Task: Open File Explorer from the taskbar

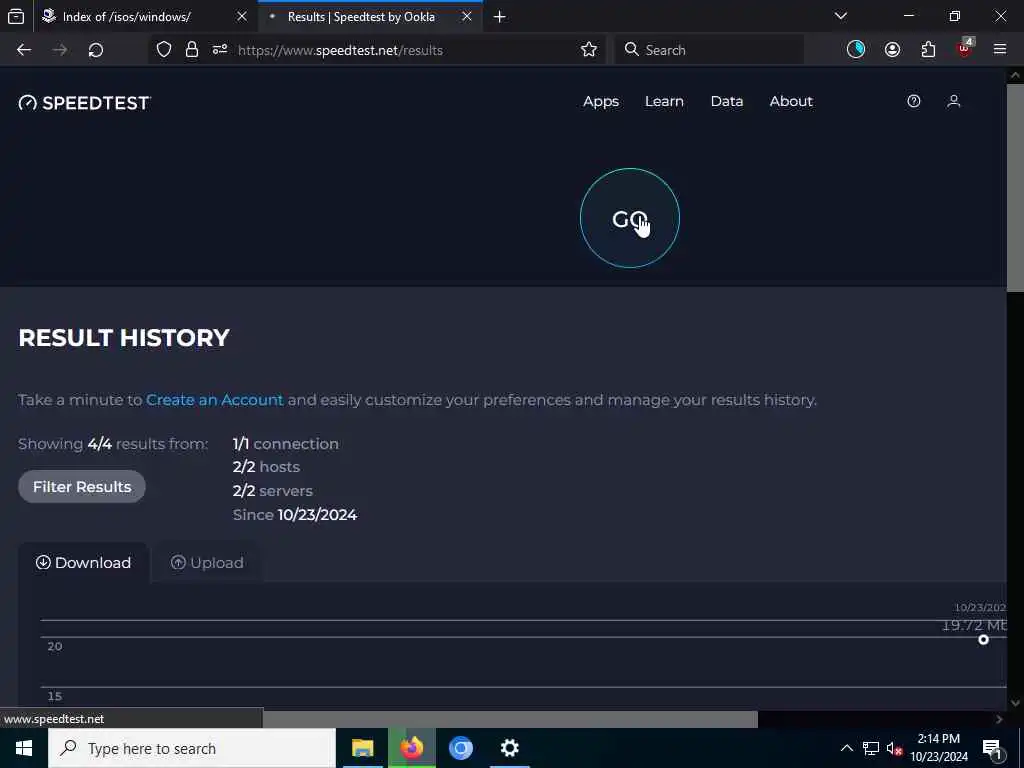Action: point(362,748)
